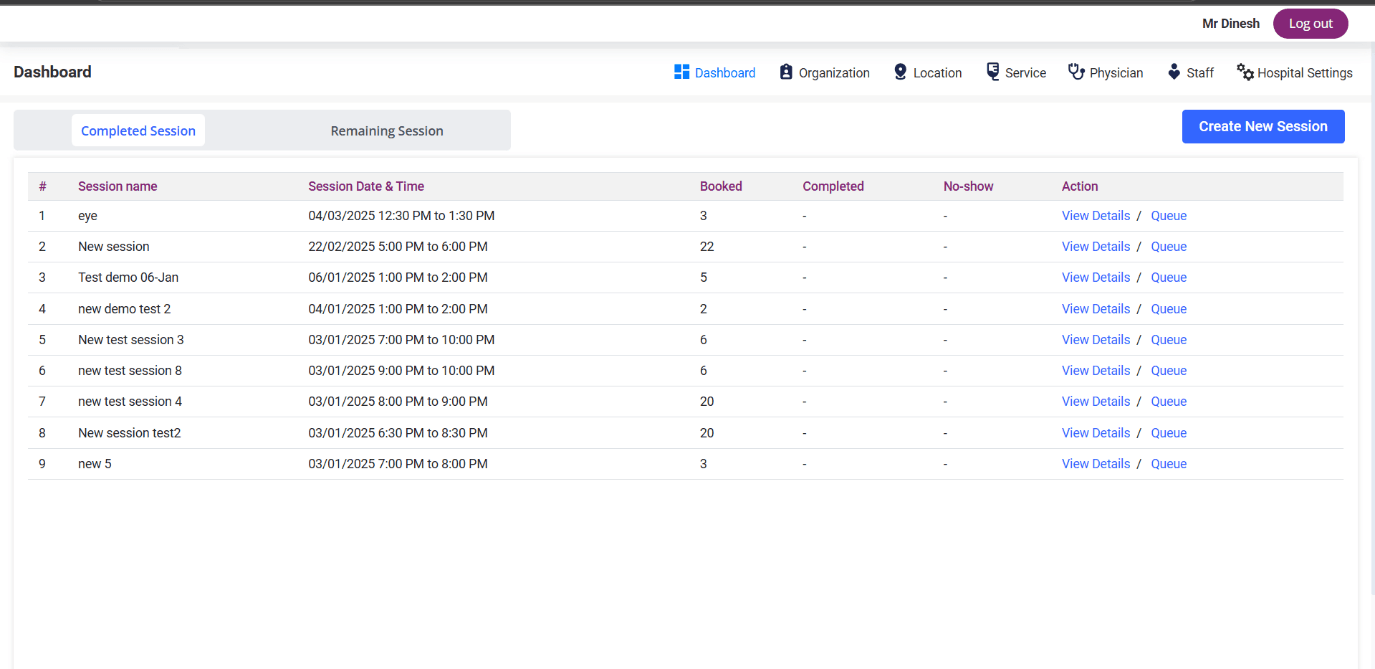View Details of new test session 4
This screenshot has width=1375, height=669.
point(1095,402)
